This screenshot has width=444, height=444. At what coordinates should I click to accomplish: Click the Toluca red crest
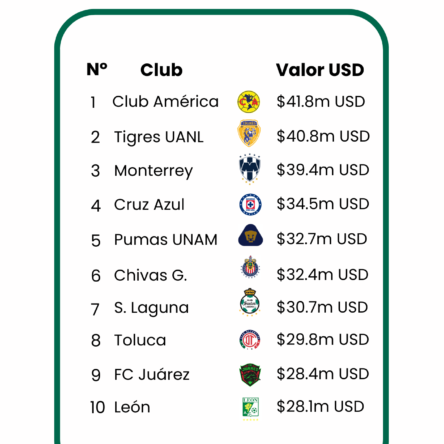(x=250, y=340)
